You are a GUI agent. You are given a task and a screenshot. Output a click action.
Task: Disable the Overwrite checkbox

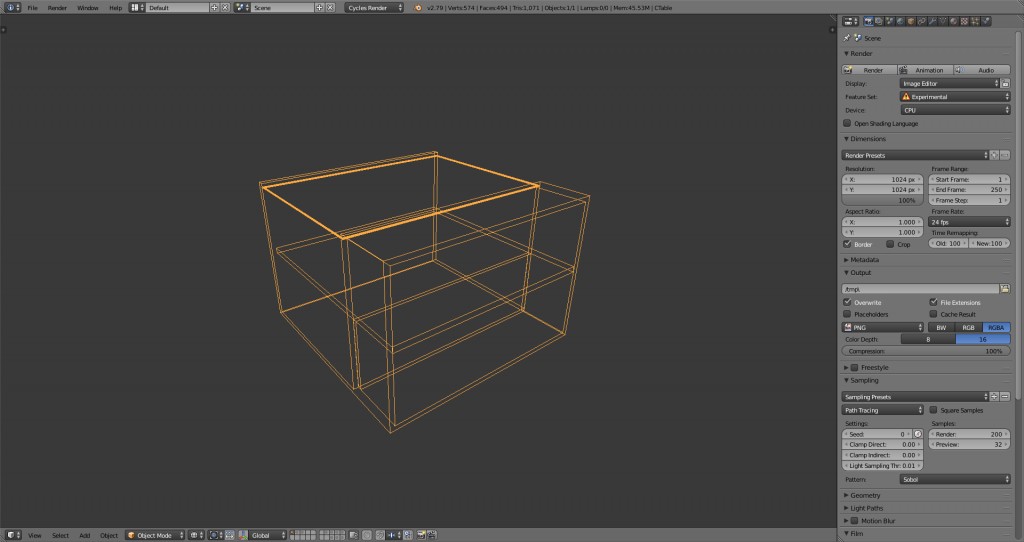848,302
